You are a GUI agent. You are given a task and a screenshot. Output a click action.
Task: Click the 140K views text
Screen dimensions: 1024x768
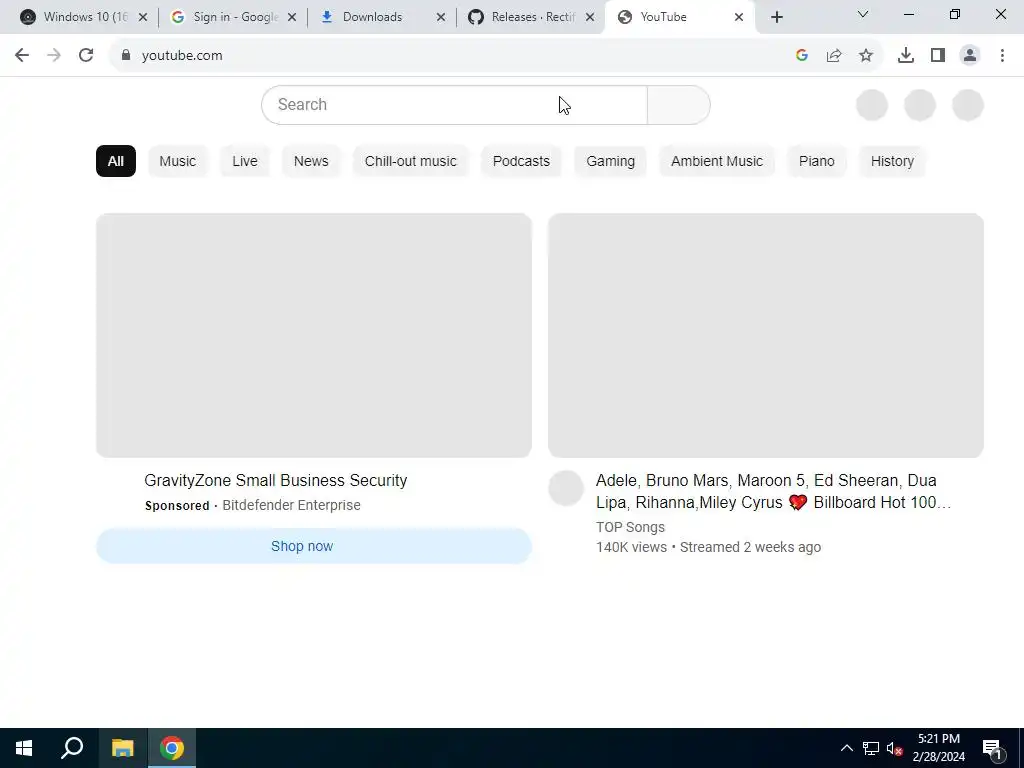(632, 547)
